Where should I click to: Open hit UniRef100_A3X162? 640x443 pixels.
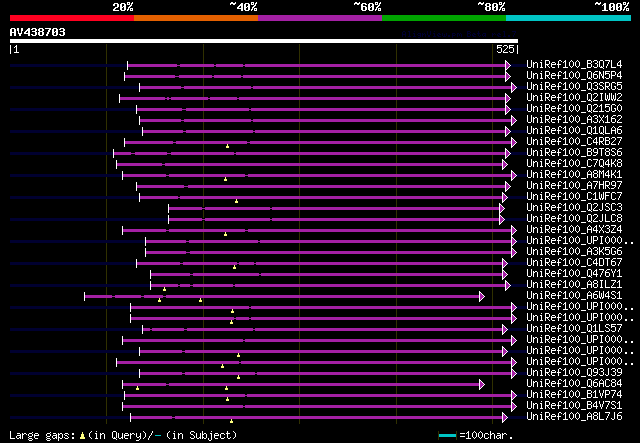(574, 120)
